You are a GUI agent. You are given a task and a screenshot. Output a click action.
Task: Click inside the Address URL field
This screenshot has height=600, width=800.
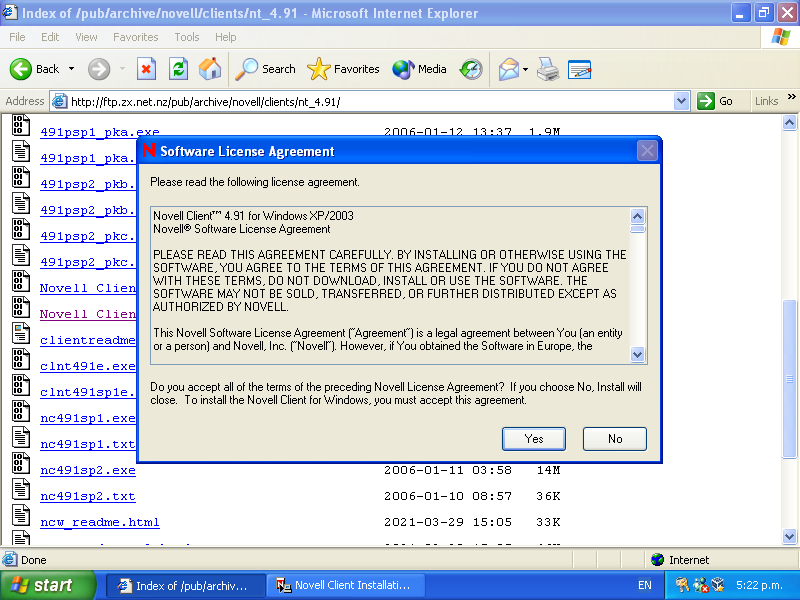tap(370, 102)
